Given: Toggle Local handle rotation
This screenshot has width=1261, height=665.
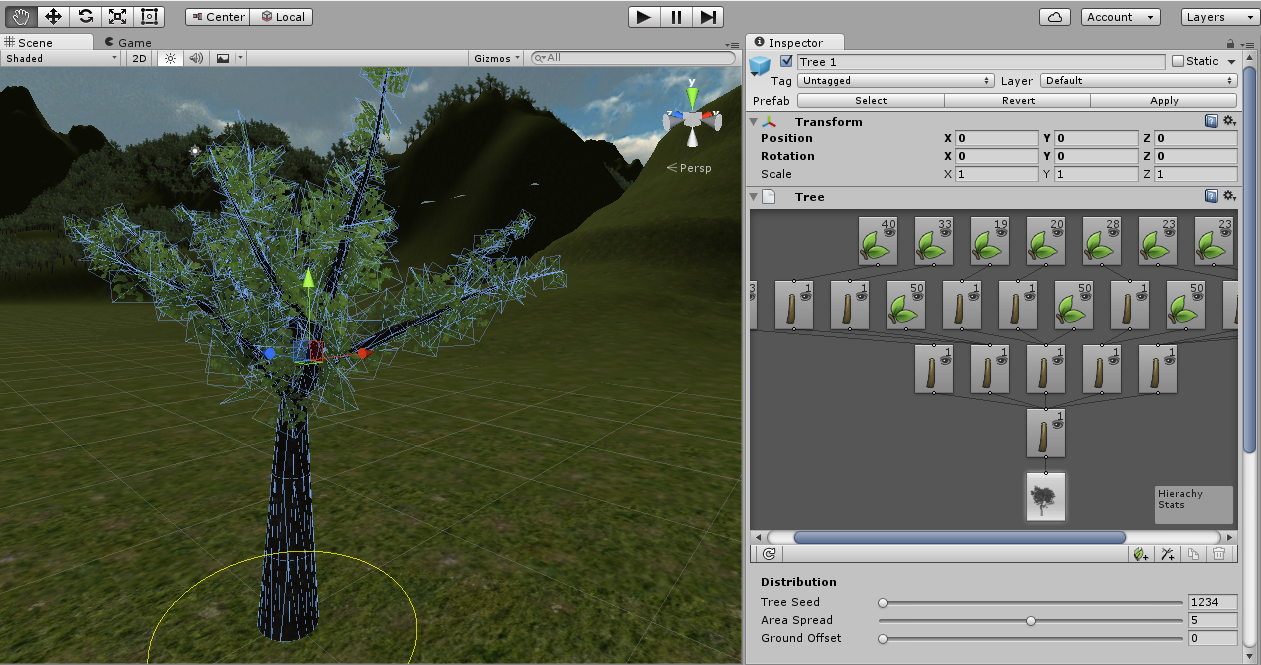Looking at the screenshot, I should tap(282, 17).
